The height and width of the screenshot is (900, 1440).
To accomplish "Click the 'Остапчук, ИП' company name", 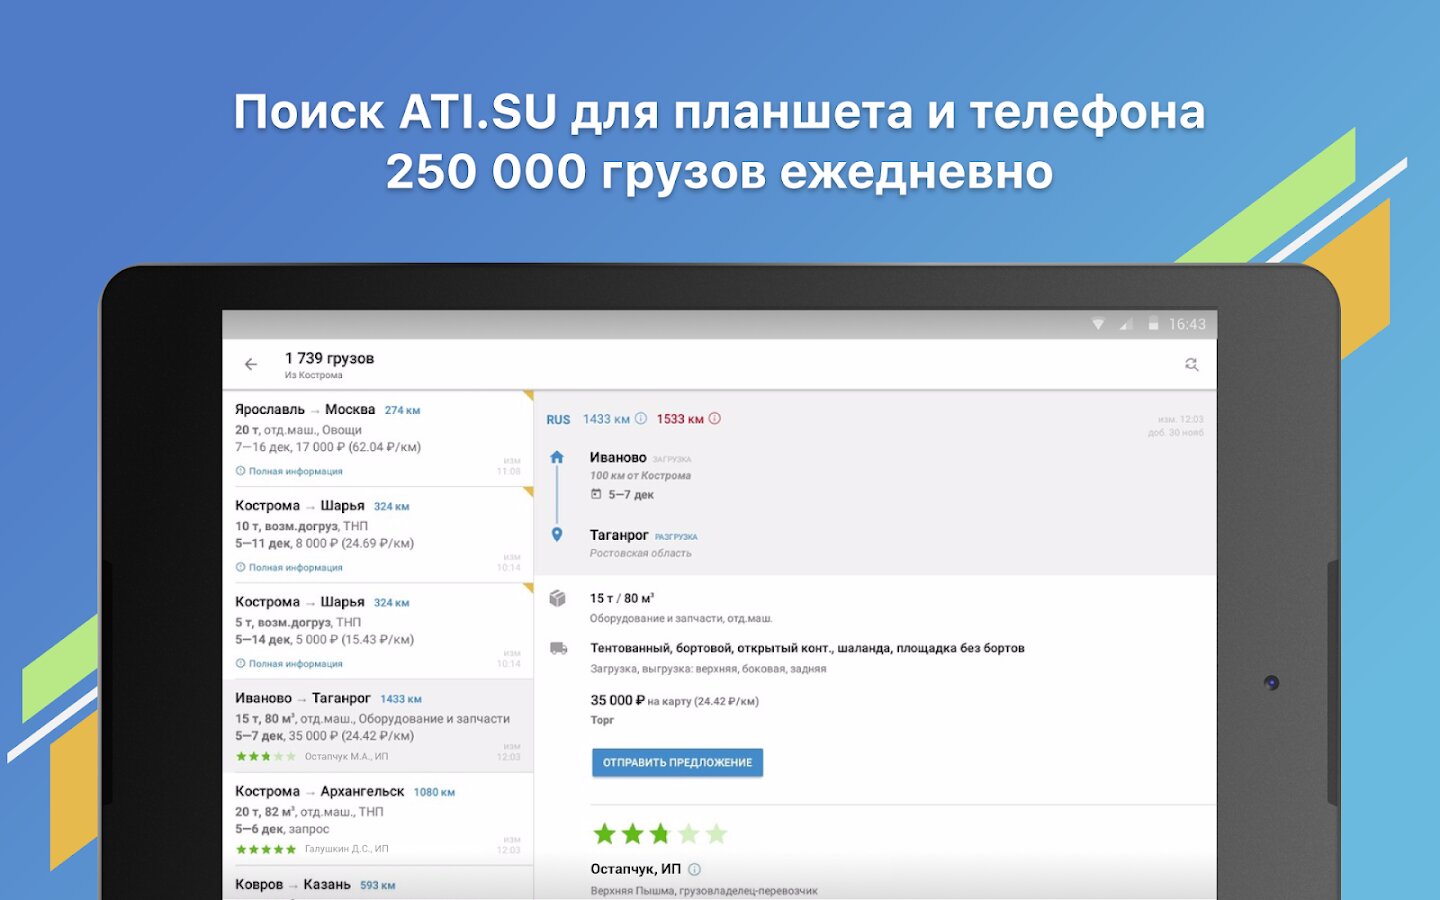I will click(635, 869).
